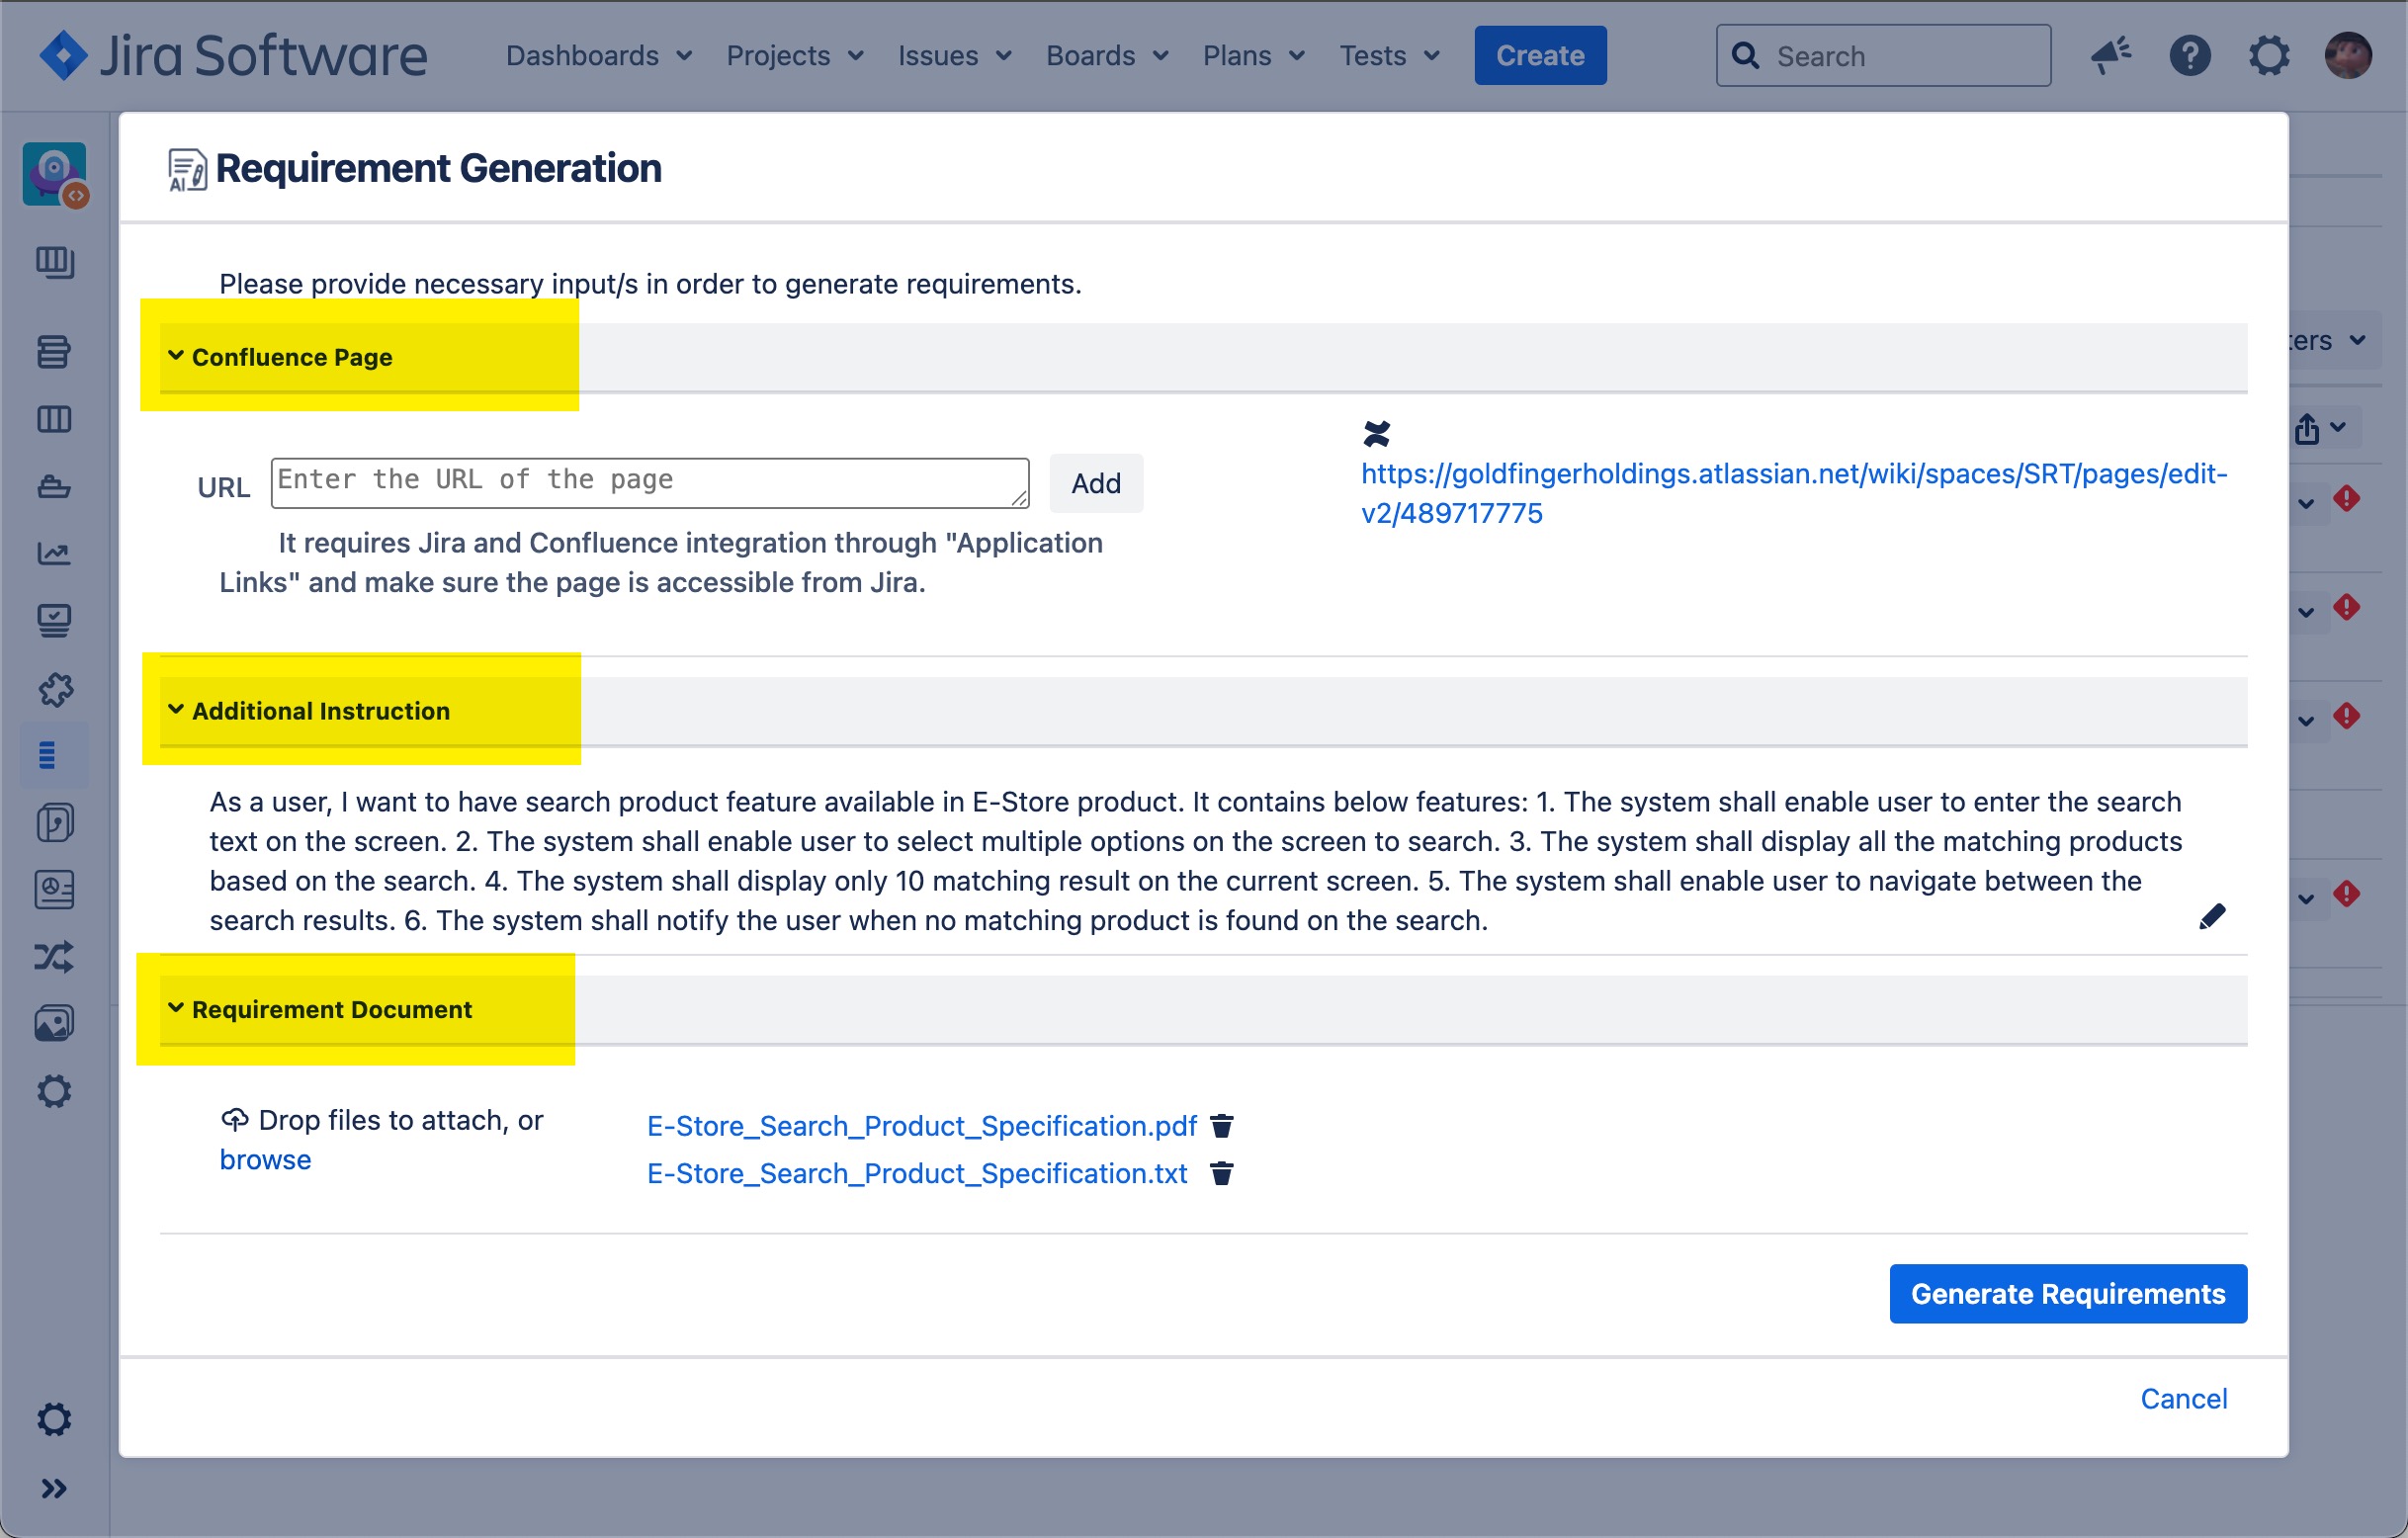Delete E-Store_Search_Product_Specification.txt with trash icon

coord(1221,1173)
